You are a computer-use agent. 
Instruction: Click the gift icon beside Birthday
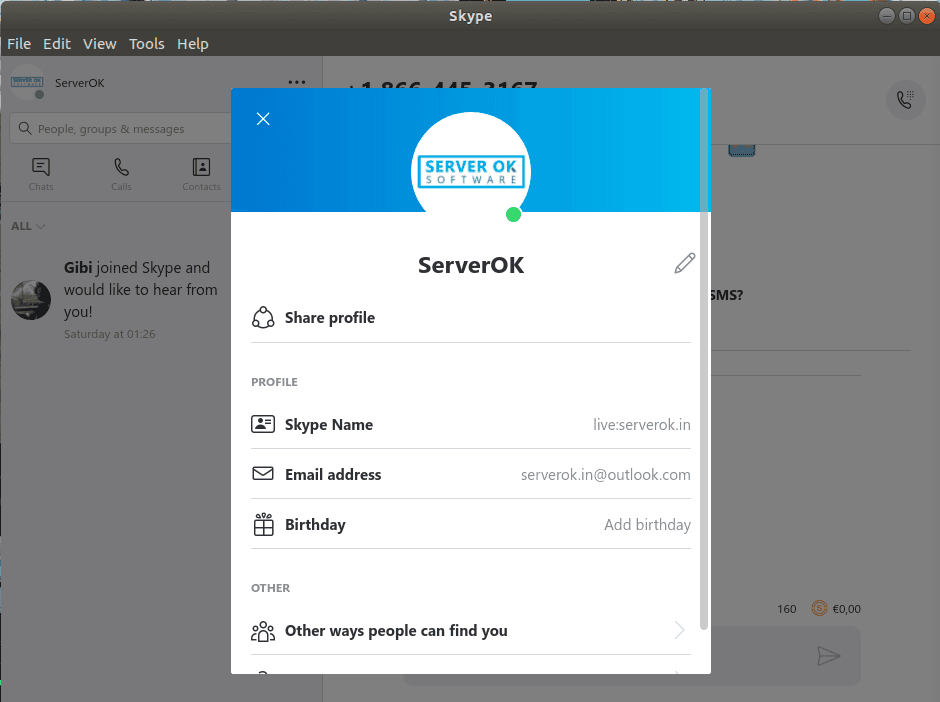262,524
